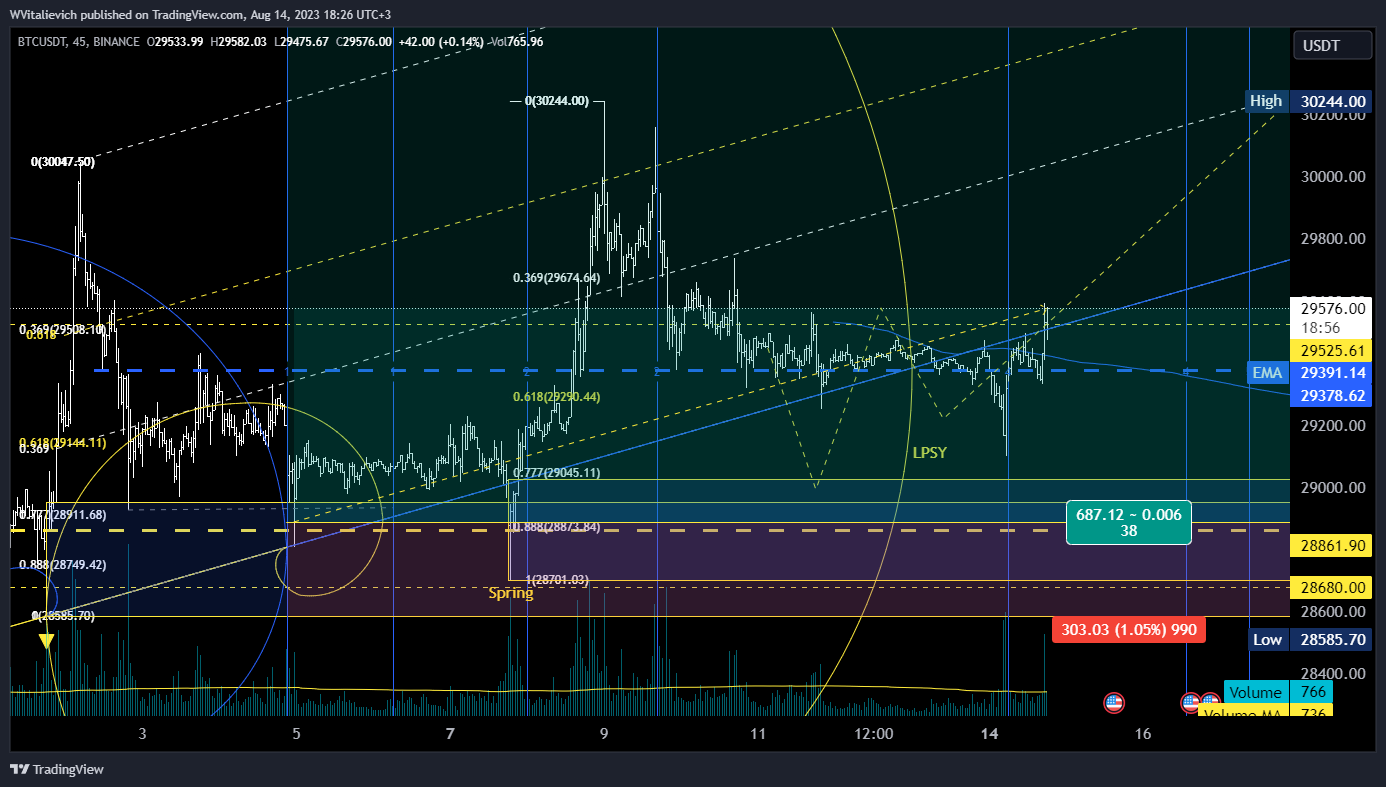Click the 29378.62 blue price label
Viewport: 1386px width, 787px height.
pyautogui.click(x=1331, y=396)
